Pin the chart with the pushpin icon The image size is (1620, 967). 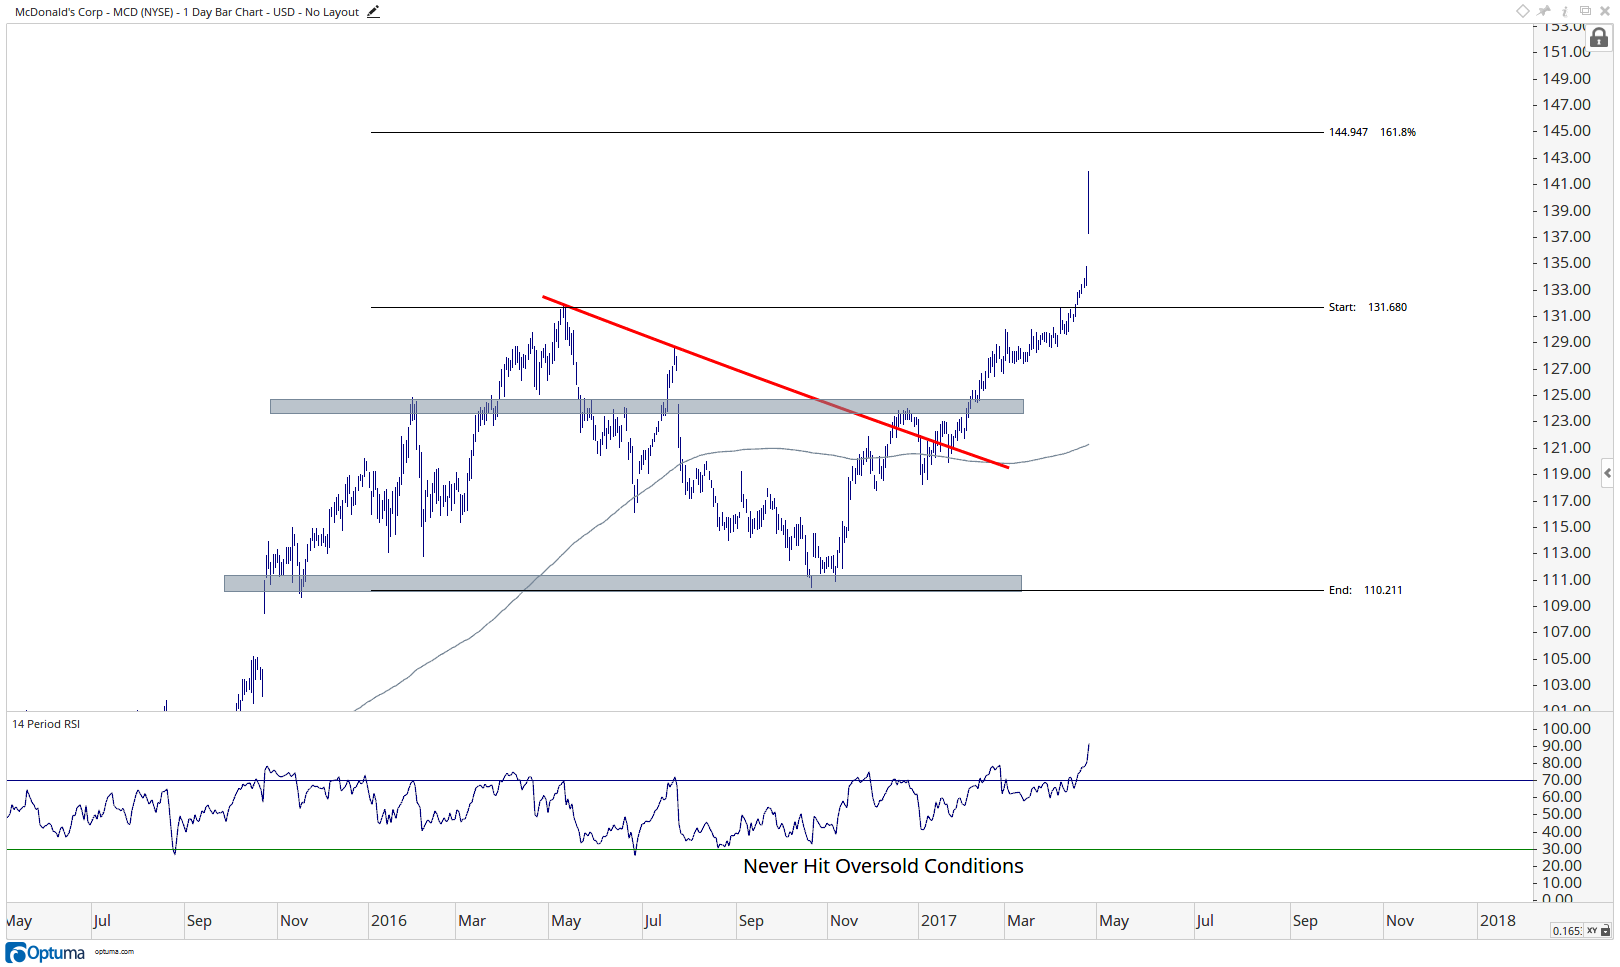[1545, 11]
